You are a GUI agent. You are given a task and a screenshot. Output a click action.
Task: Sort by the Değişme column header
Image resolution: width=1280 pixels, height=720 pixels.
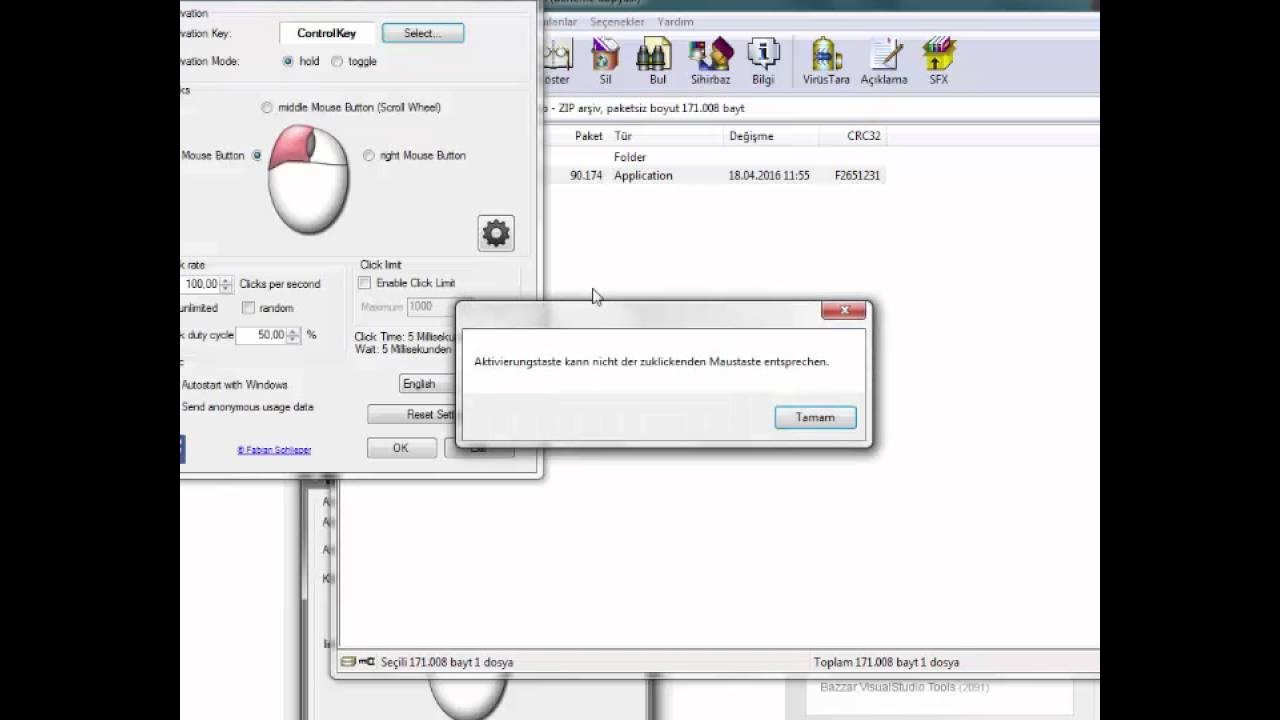click(x=751, y=136)
